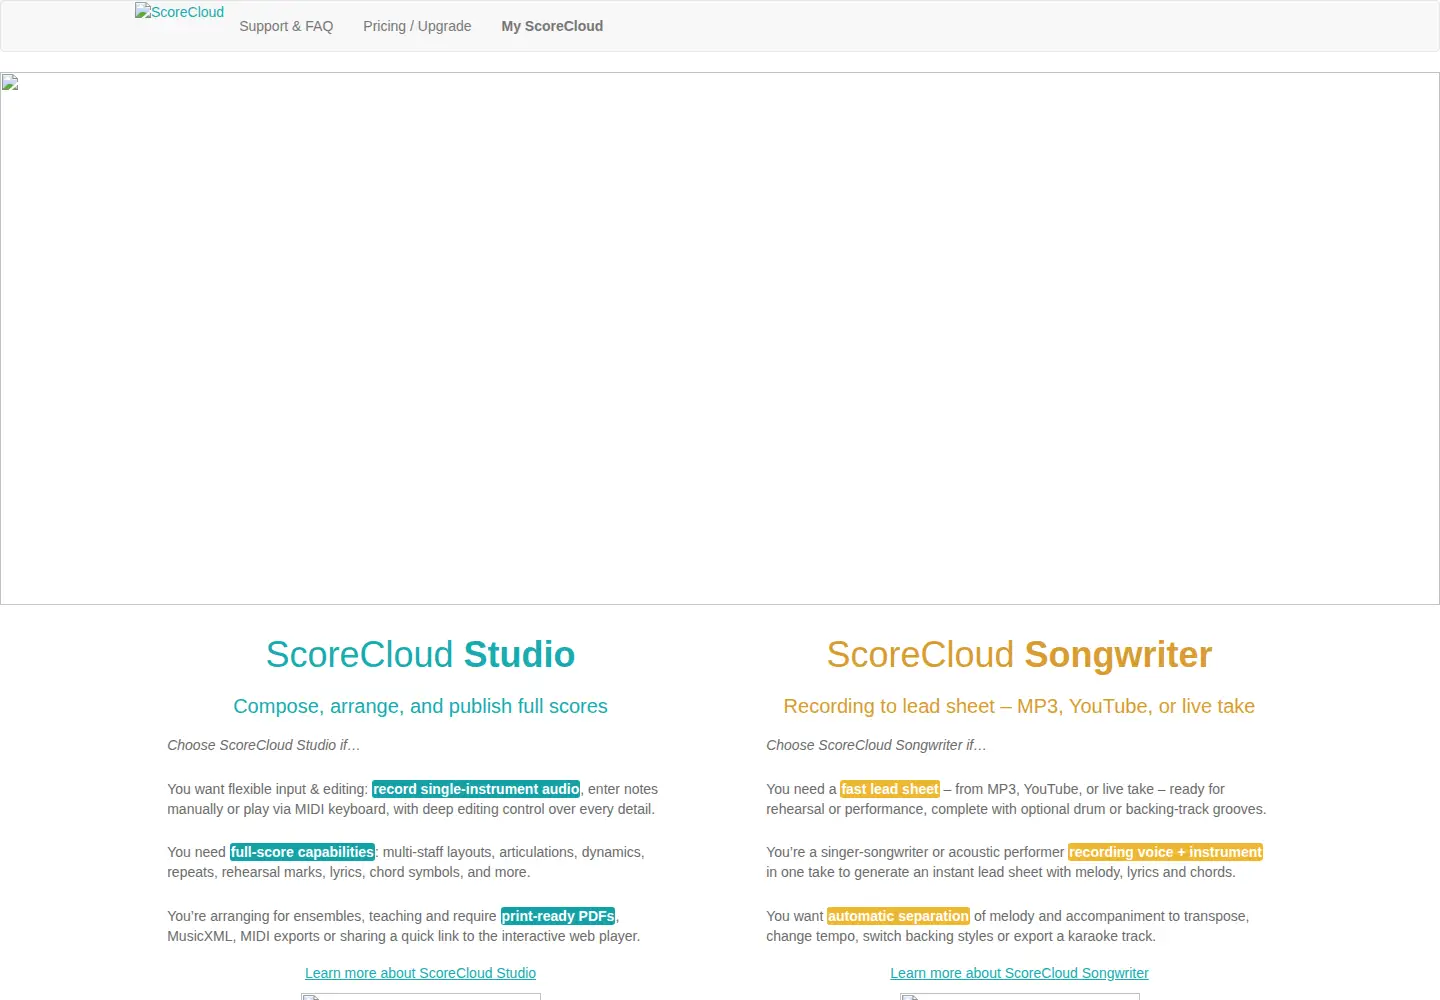The image size is (1440, 1000).
Task: Click the broken hero banner image icon
Action: [x=10, y=82]
